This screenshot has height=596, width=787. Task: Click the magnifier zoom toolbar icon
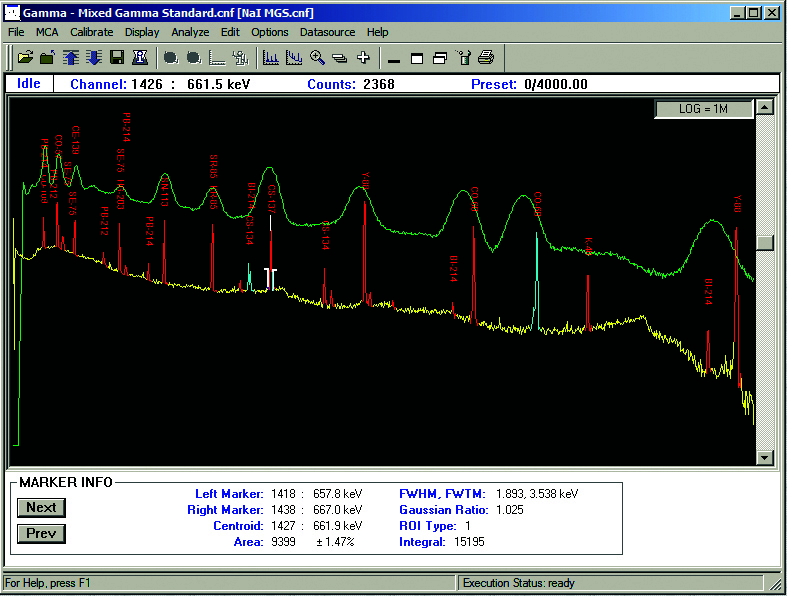(317, 58)
